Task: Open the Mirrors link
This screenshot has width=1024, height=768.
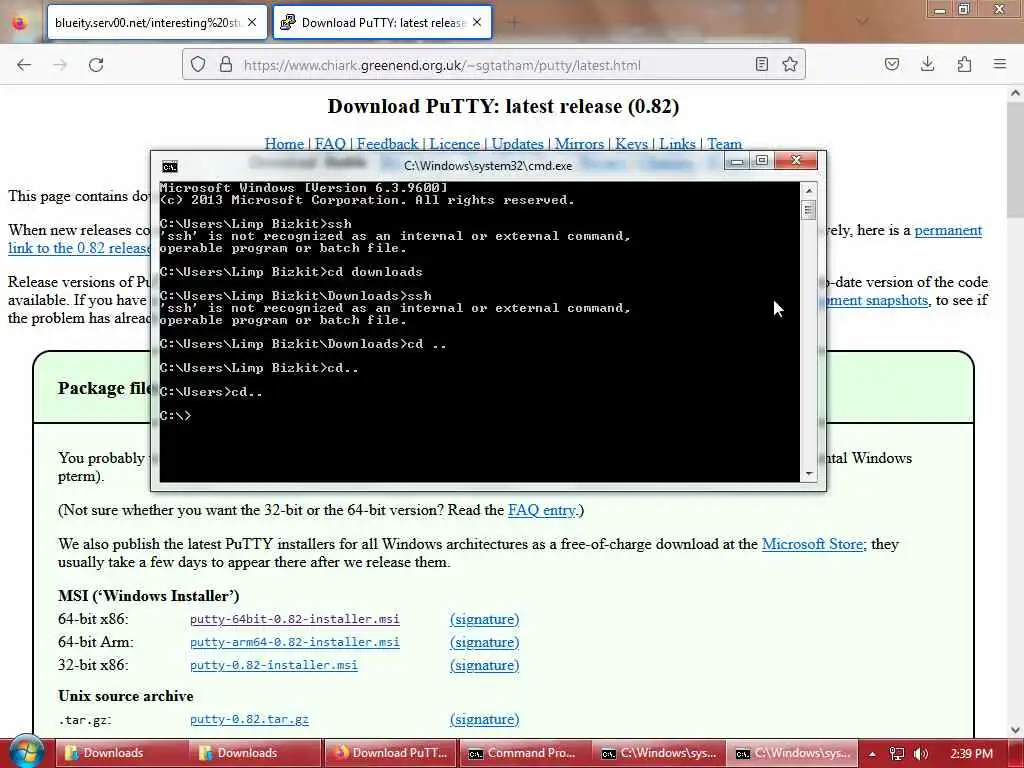Action: click(579, 144)
